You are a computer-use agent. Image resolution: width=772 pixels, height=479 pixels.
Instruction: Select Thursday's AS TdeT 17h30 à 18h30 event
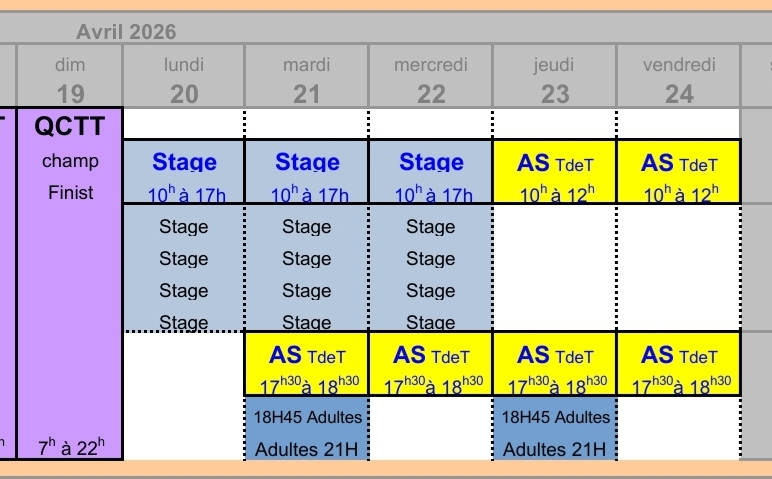(x=554, y=365)
